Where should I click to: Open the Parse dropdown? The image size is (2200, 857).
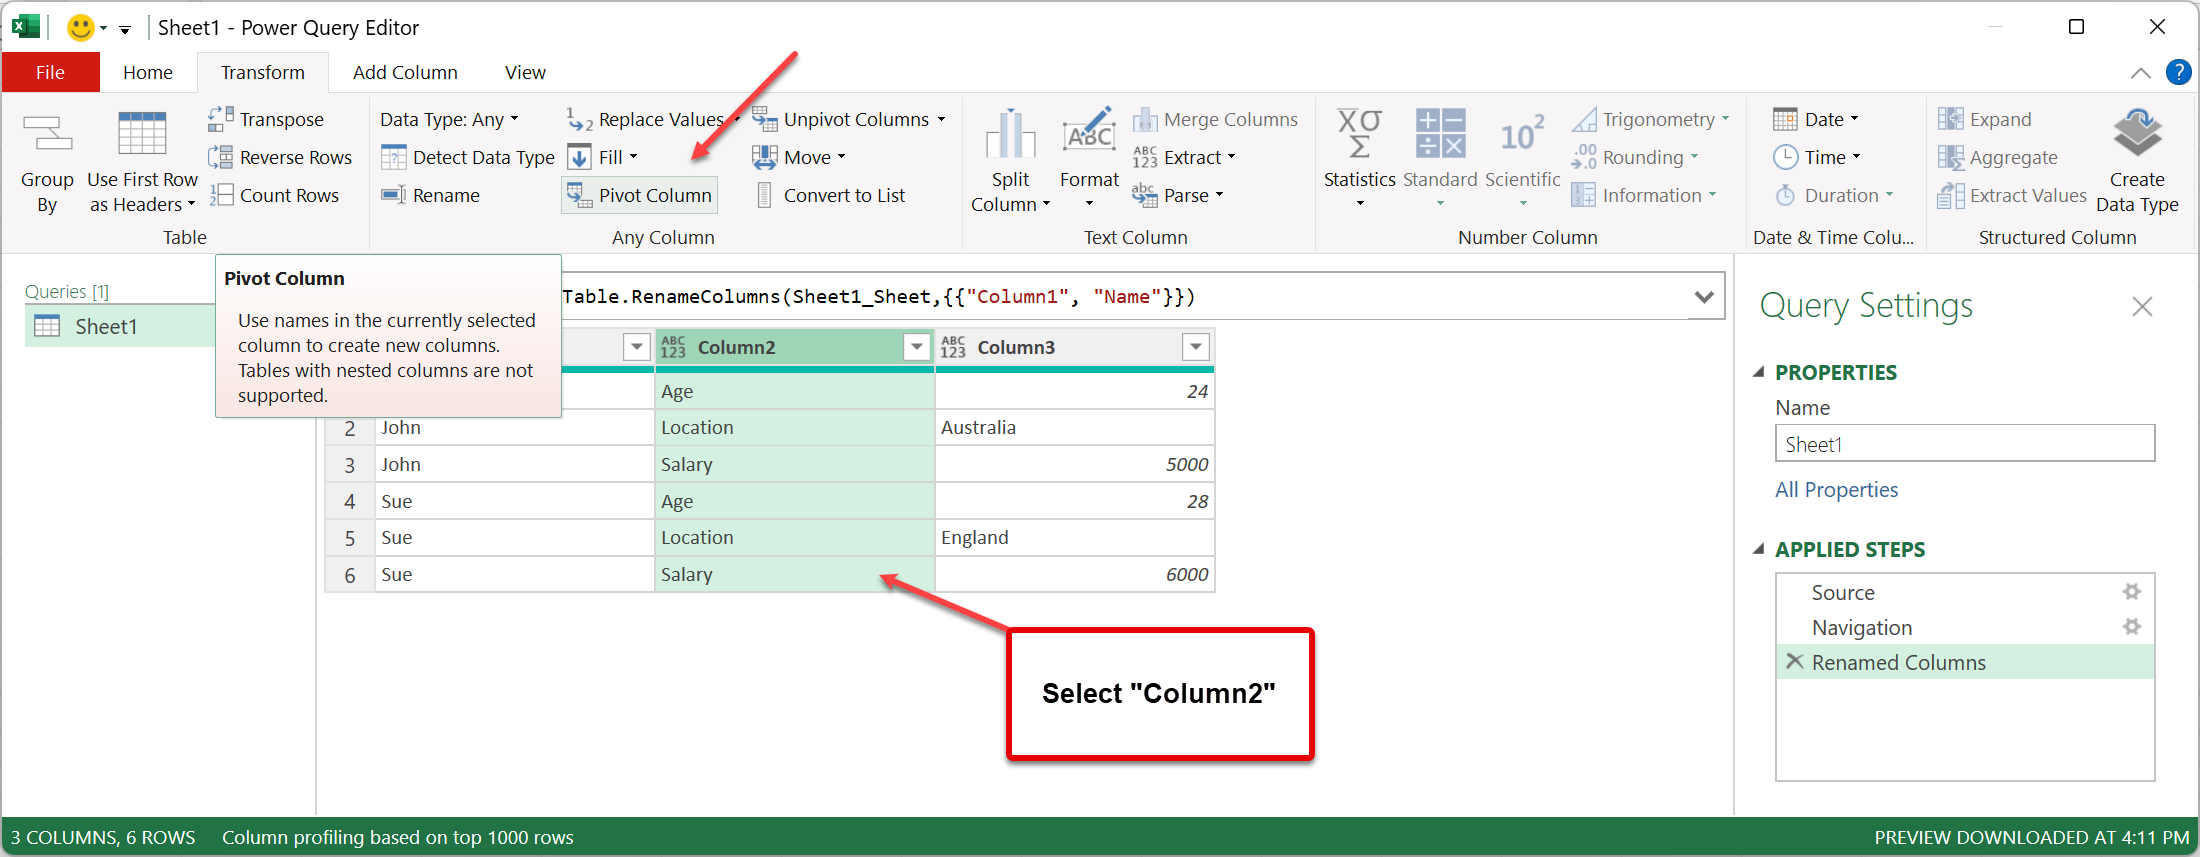(1178, 195)
